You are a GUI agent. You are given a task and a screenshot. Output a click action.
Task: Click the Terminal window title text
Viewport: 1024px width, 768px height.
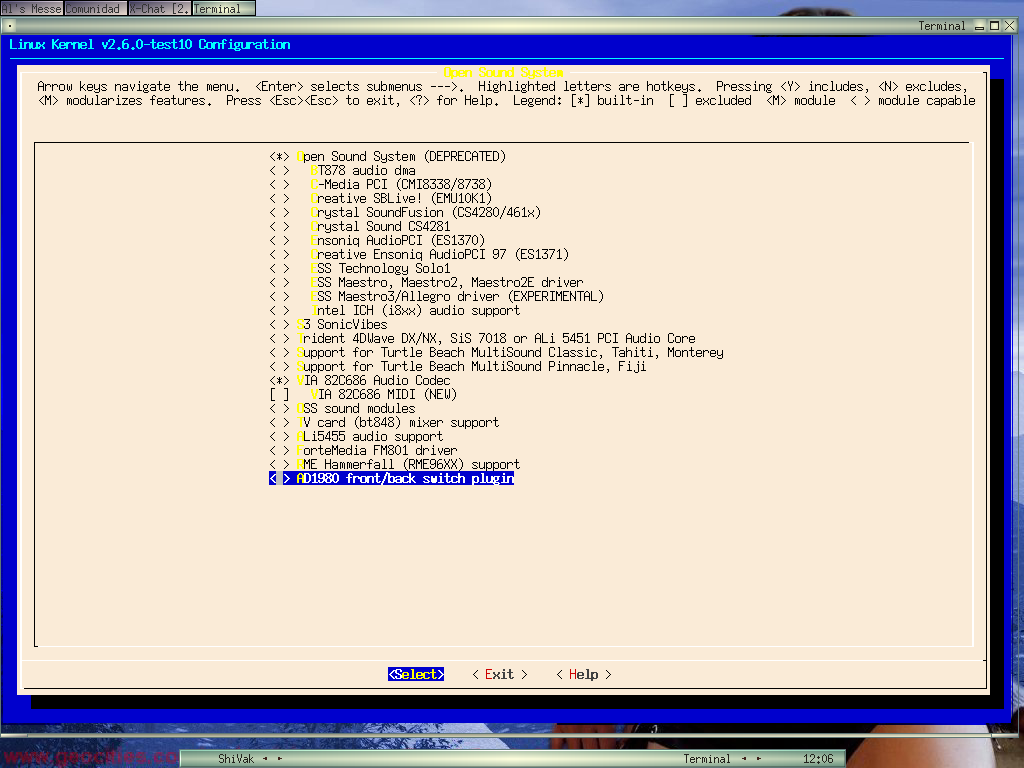point(942,26)
